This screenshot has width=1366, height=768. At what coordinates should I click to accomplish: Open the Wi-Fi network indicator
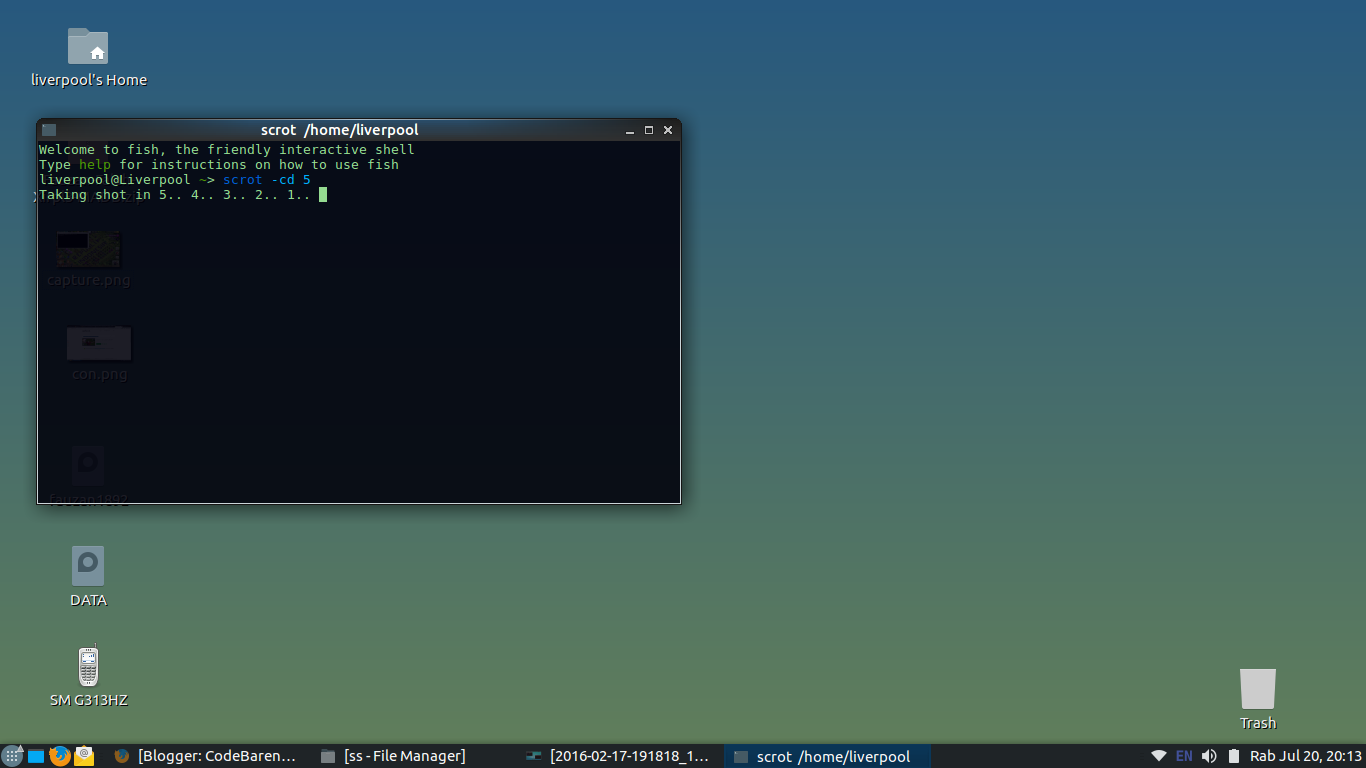[x=1159, y=756]
